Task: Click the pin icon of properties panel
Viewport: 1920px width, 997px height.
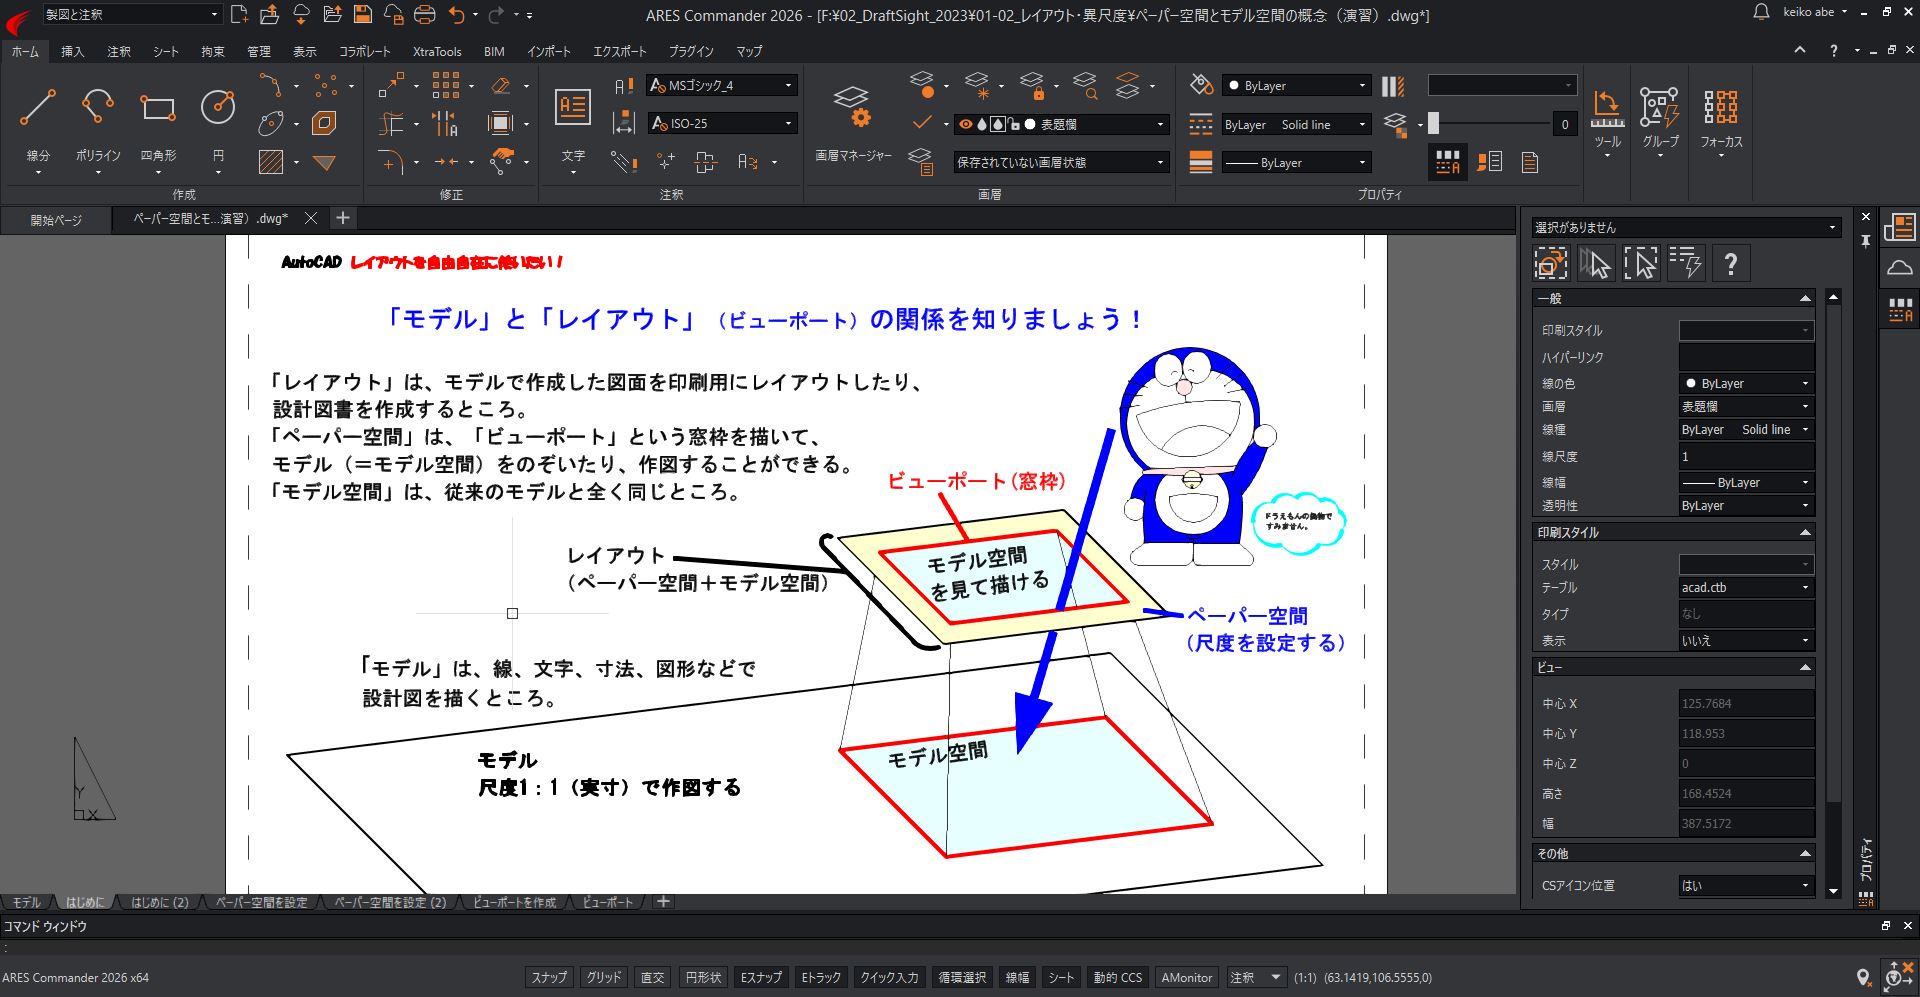Action: (1866, 241)
